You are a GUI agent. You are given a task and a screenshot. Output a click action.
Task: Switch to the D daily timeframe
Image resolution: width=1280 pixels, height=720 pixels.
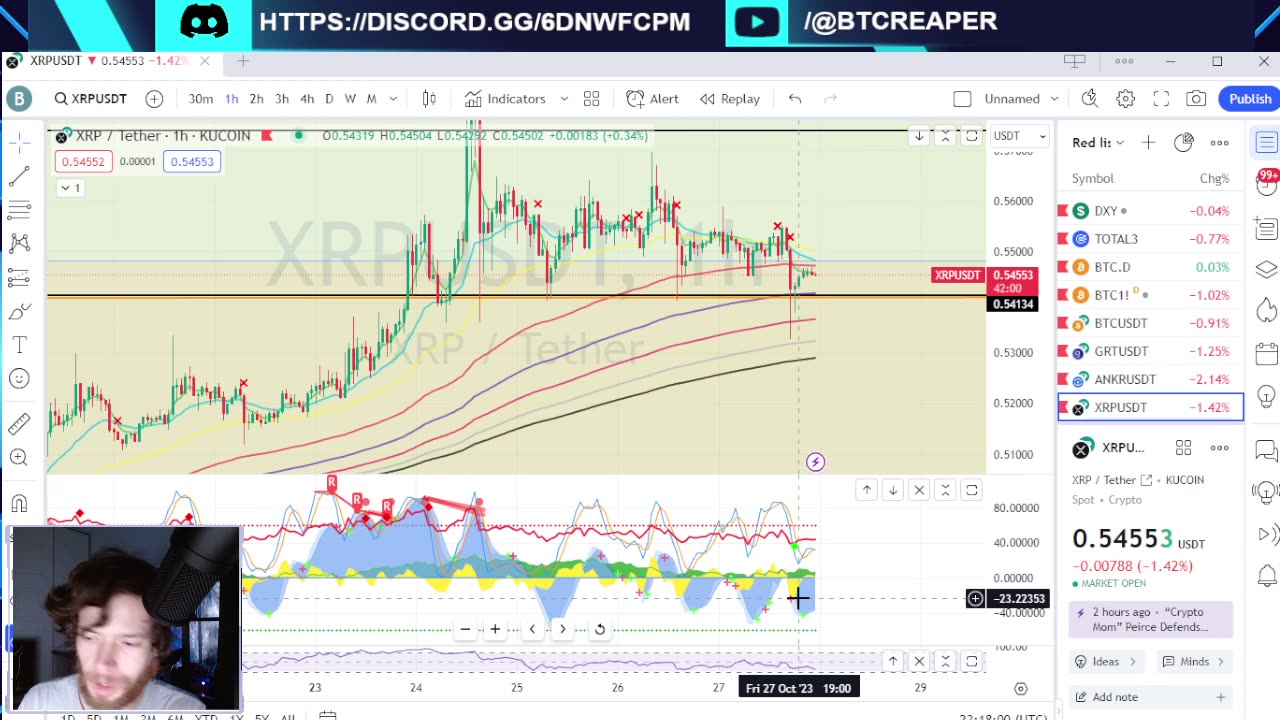click(329, 98)
